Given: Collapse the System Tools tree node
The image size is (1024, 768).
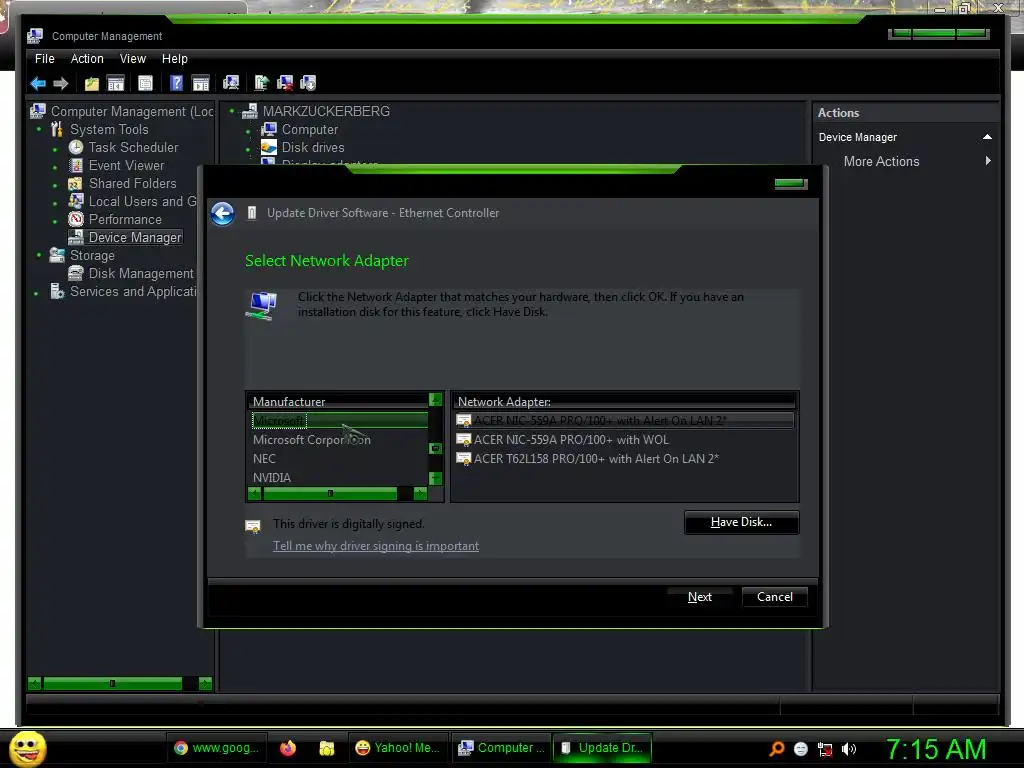Looking at the screenshot, I should pos(39,129).
